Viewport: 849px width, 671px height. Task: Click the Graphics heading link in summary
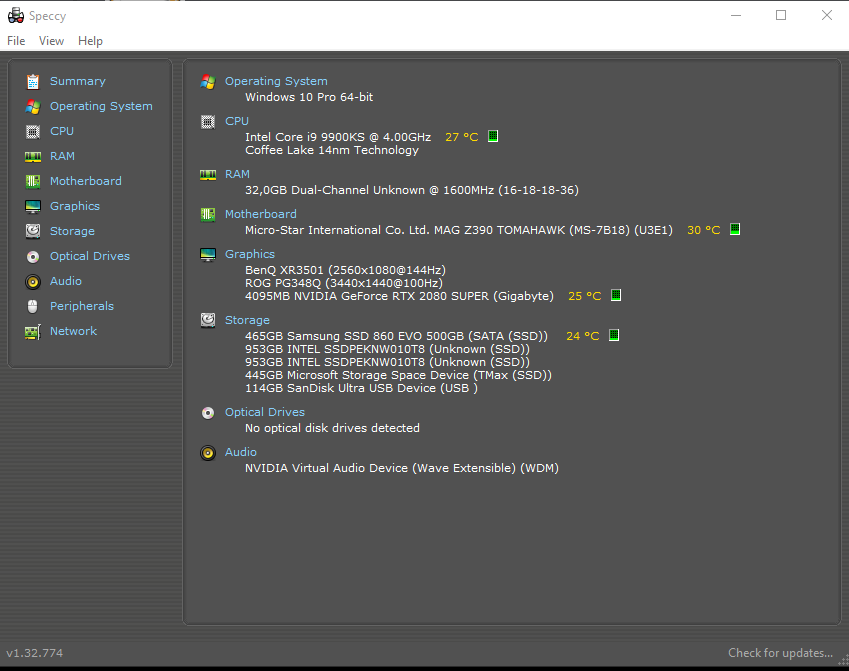pyautogui.click(x=250, y=254)
